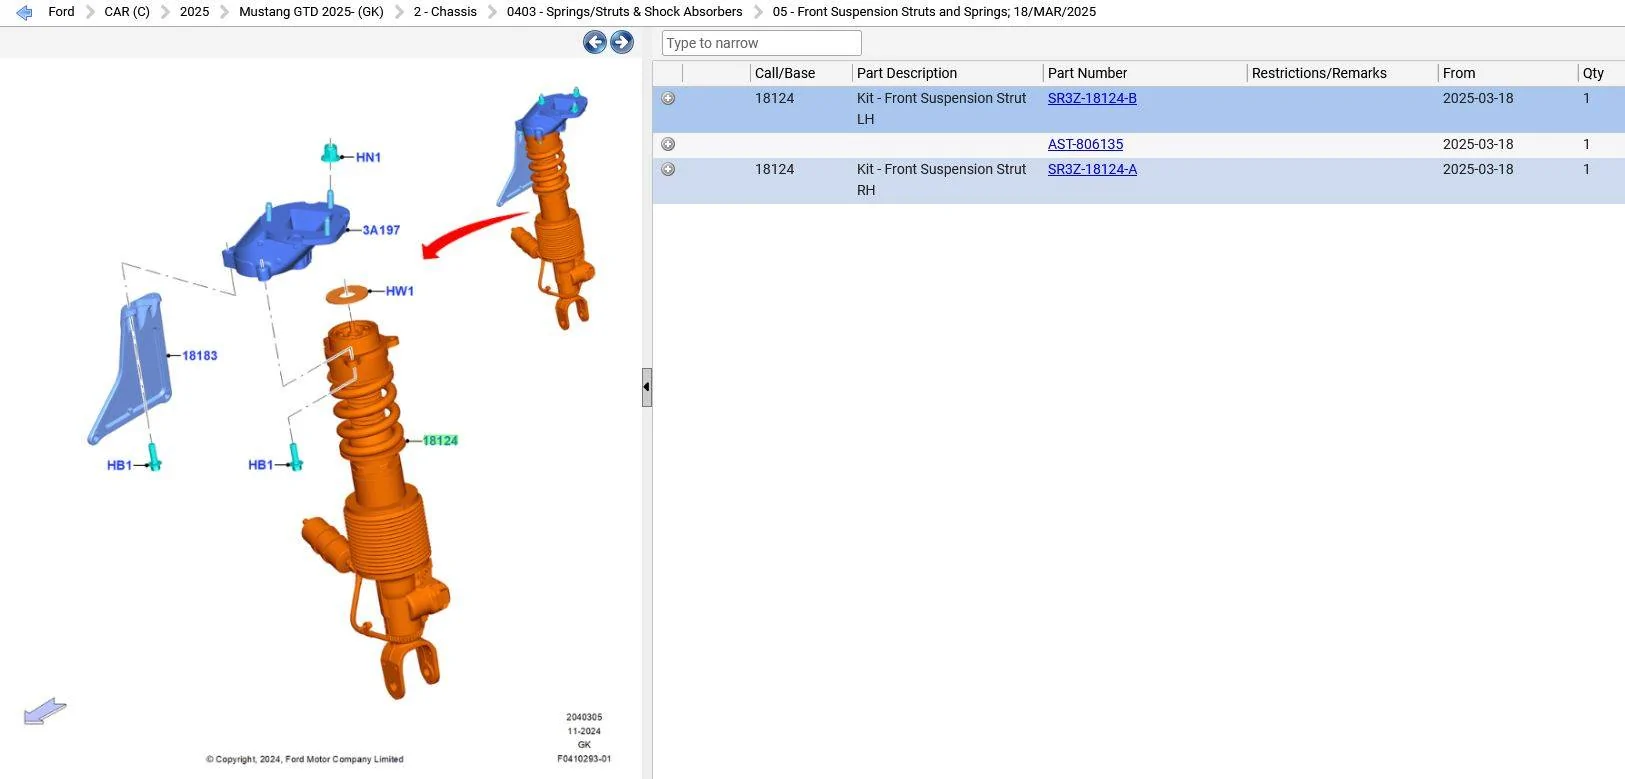Click the blue 18183 shield graphic

pos(130,370)
